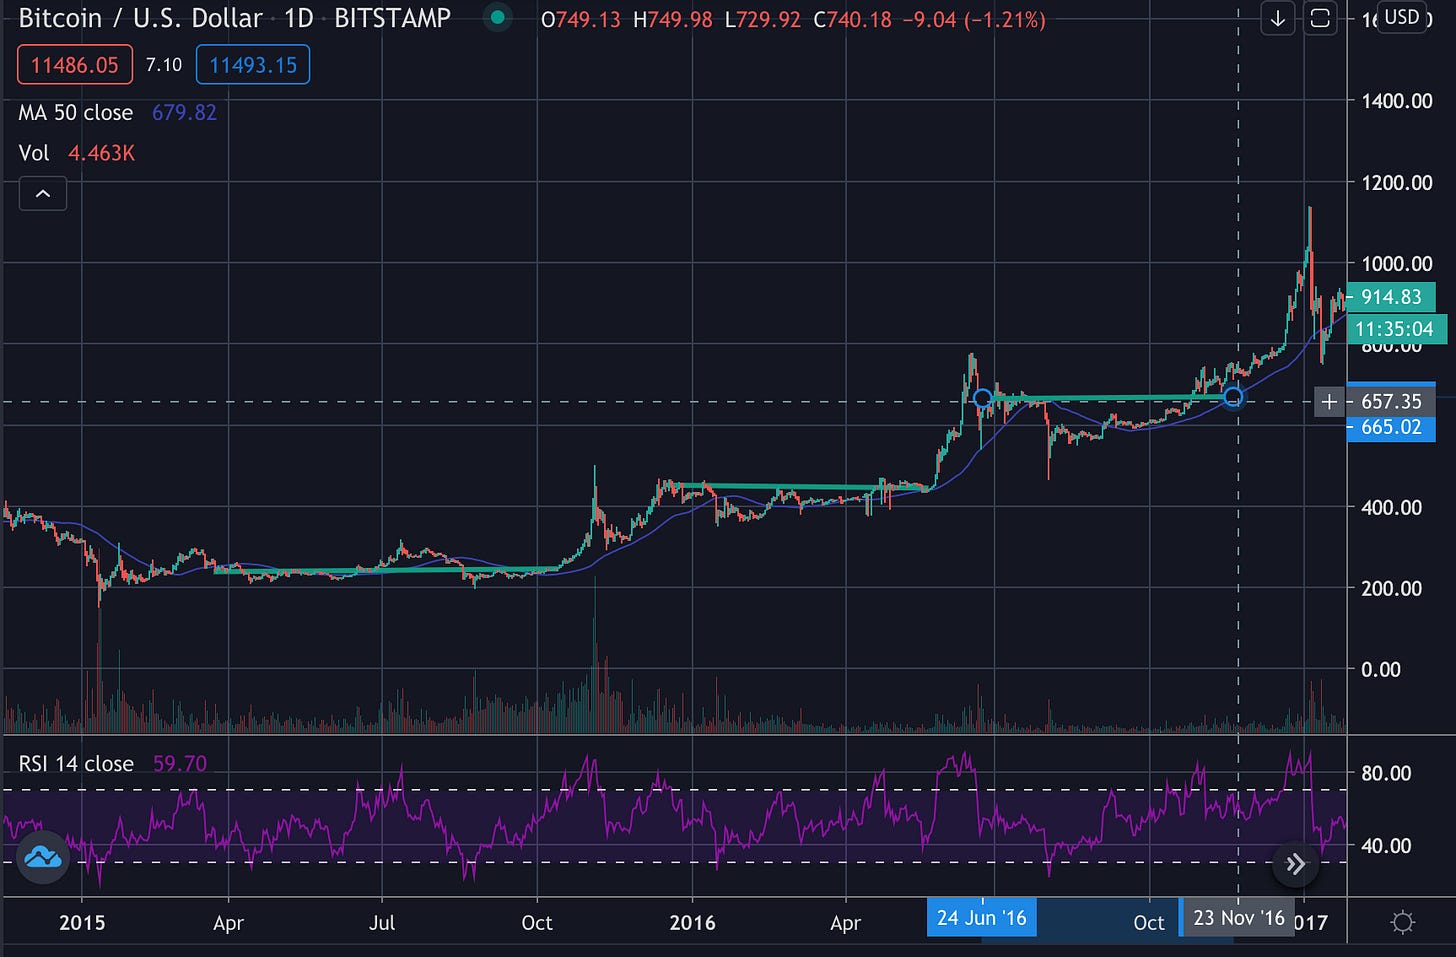The image size is (1456, 957).
Task: Click the 200.00 price axis label
Action: pos(1391,588)
